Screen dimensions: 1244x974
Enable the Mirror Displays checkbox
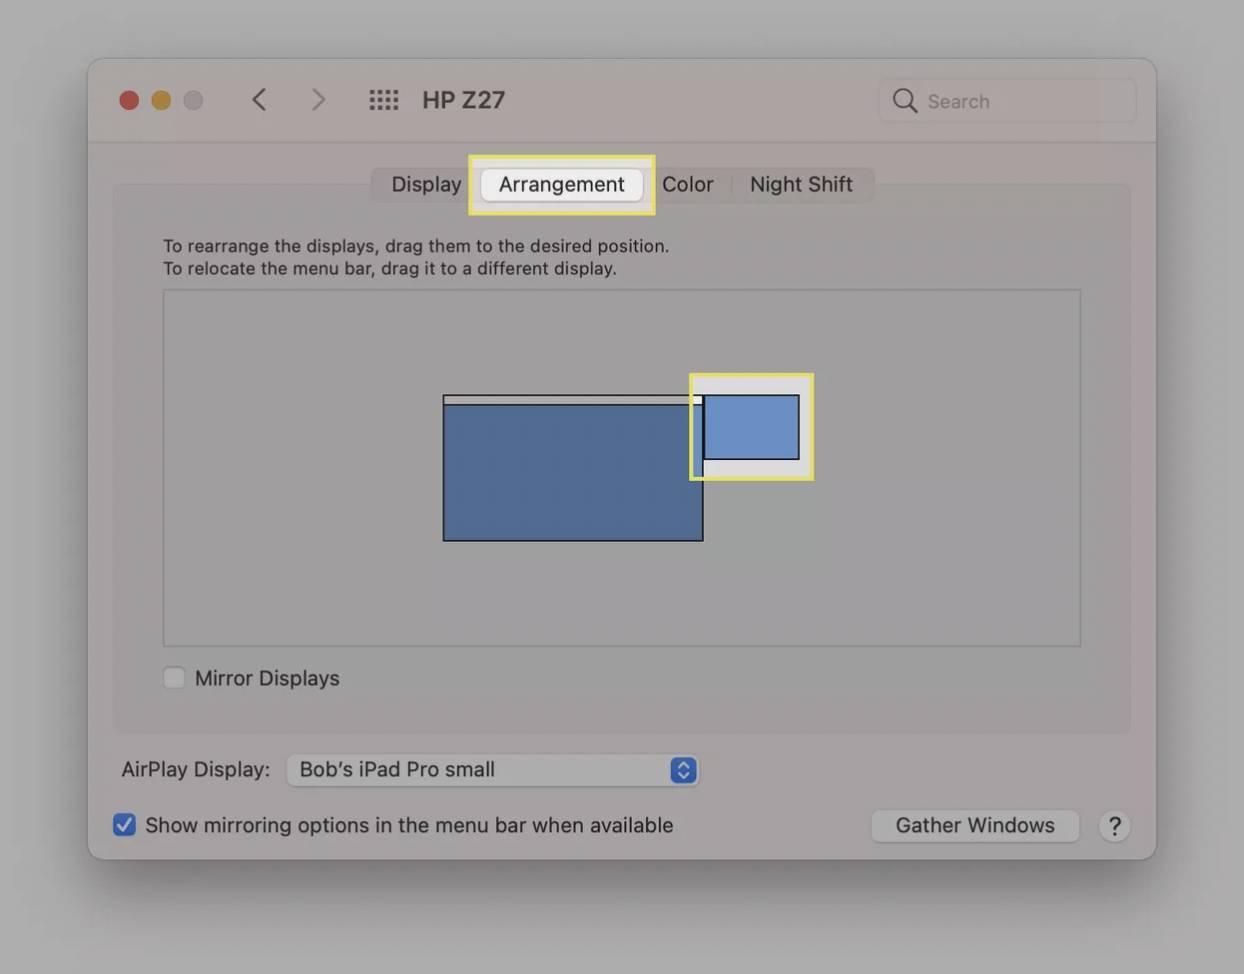coord(174,678)
